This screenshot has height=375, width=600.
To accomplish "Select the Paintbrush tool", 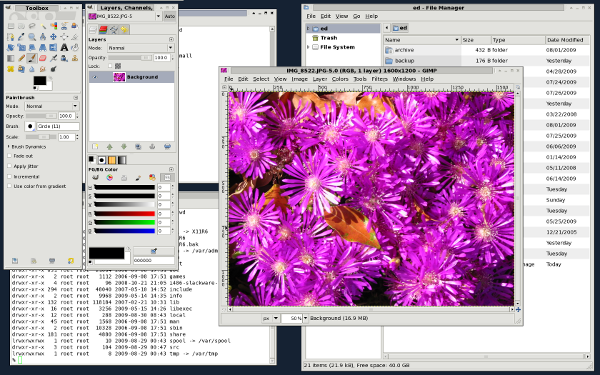I will click(32, 58).
